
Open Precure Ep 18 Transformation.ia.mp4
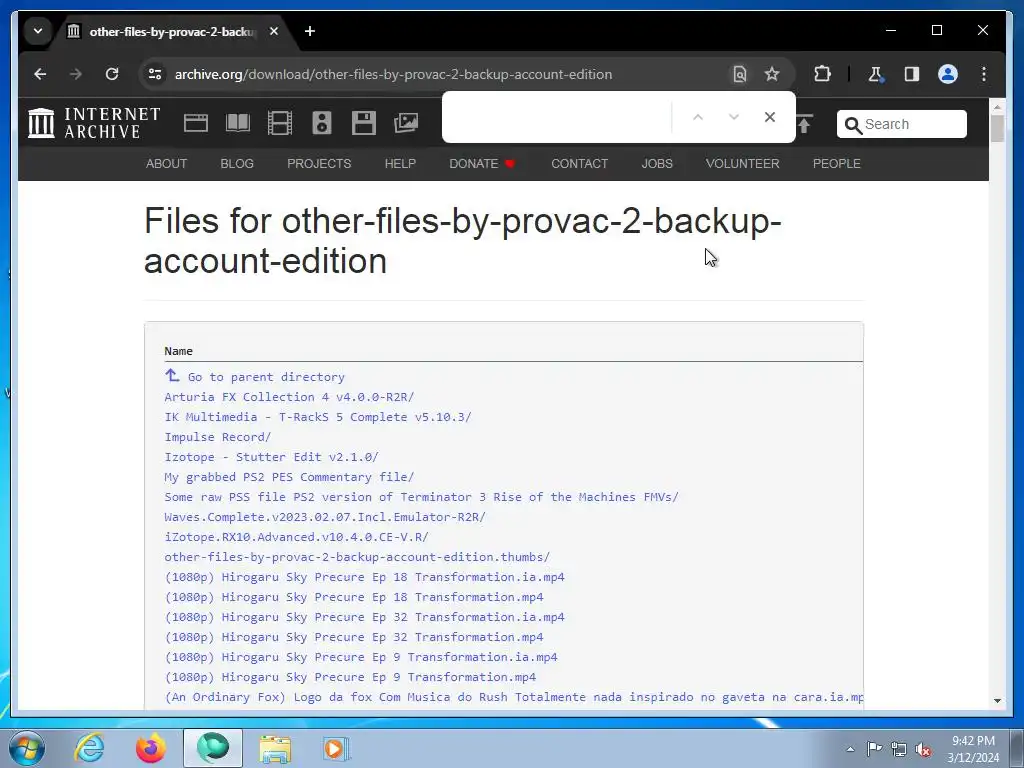coord(364,577)
